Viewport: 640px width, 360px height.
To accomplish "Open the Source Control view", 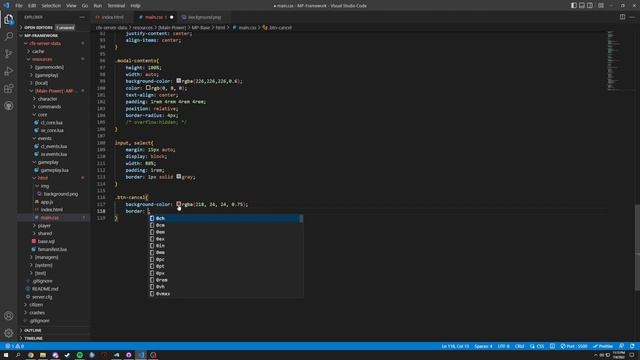I will pyautogui.click(x=9, y=53).
